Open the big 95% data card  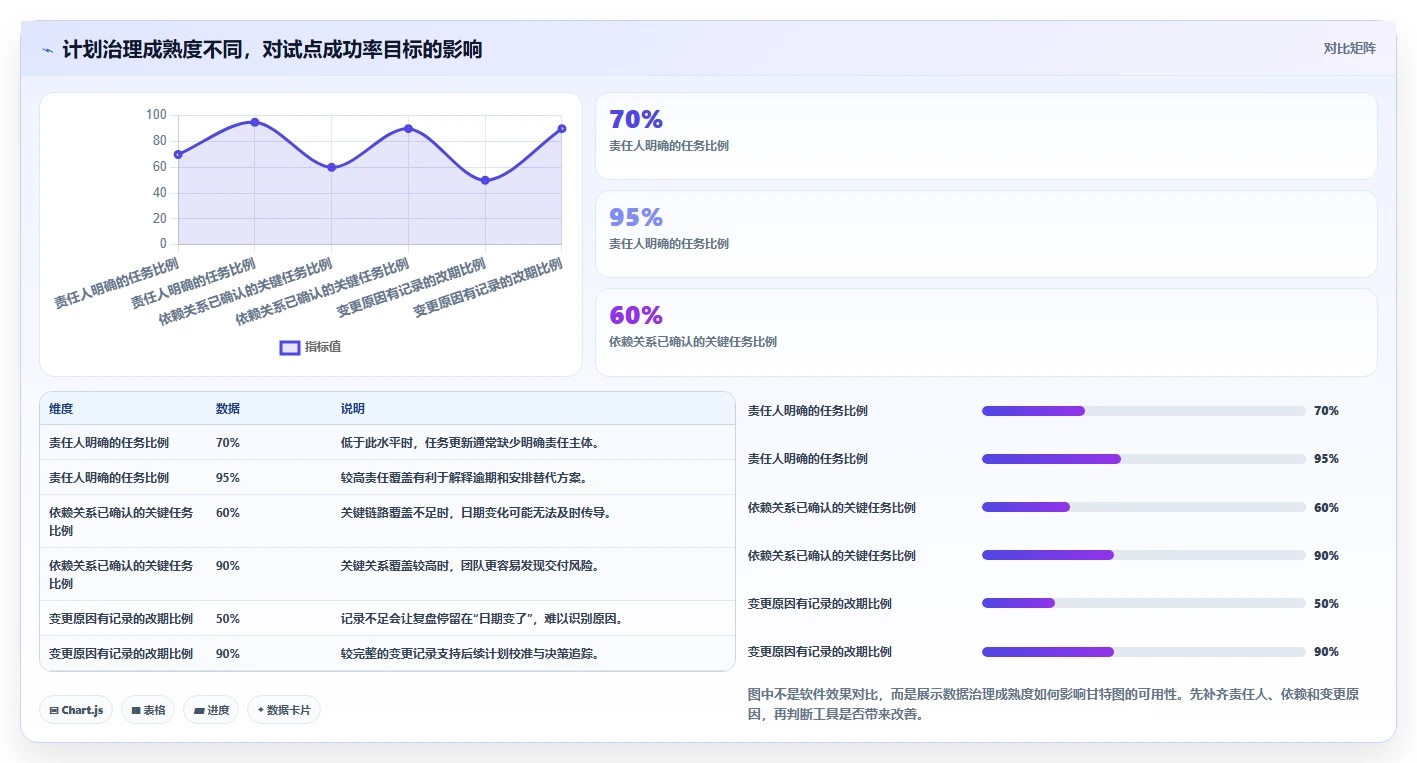[986, 234]
